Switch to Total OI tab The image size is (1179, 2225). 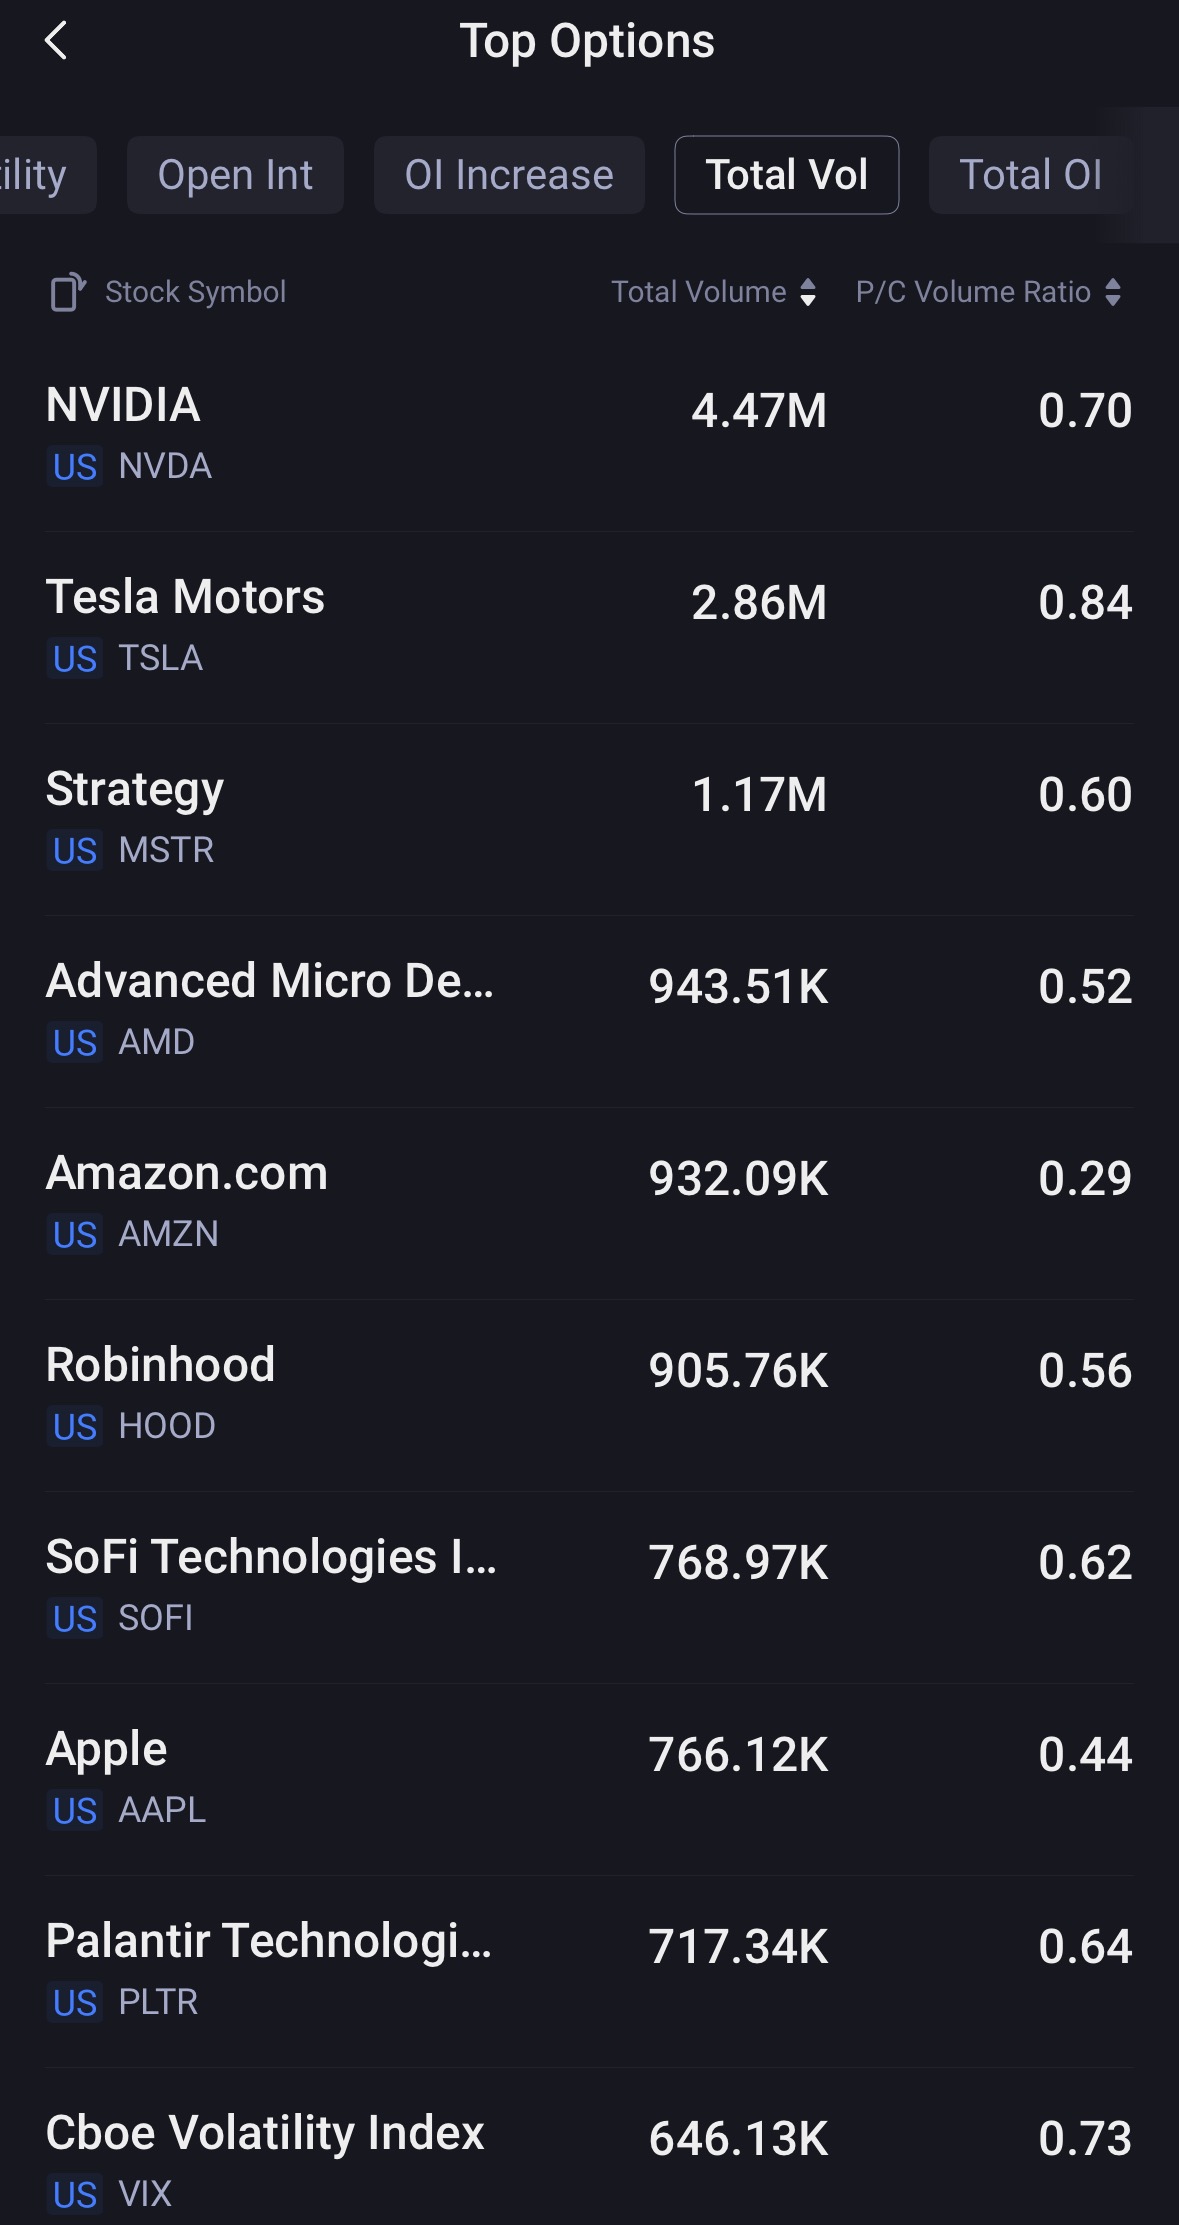pos(1030,175)
